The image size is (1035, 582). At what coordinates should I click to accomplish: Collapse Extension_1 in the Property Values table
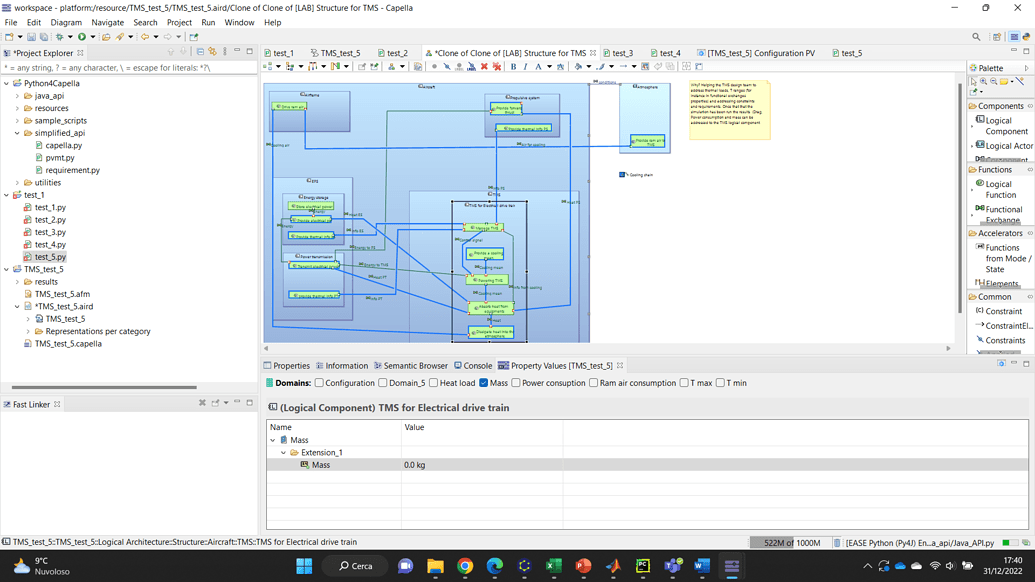(282, 451)
